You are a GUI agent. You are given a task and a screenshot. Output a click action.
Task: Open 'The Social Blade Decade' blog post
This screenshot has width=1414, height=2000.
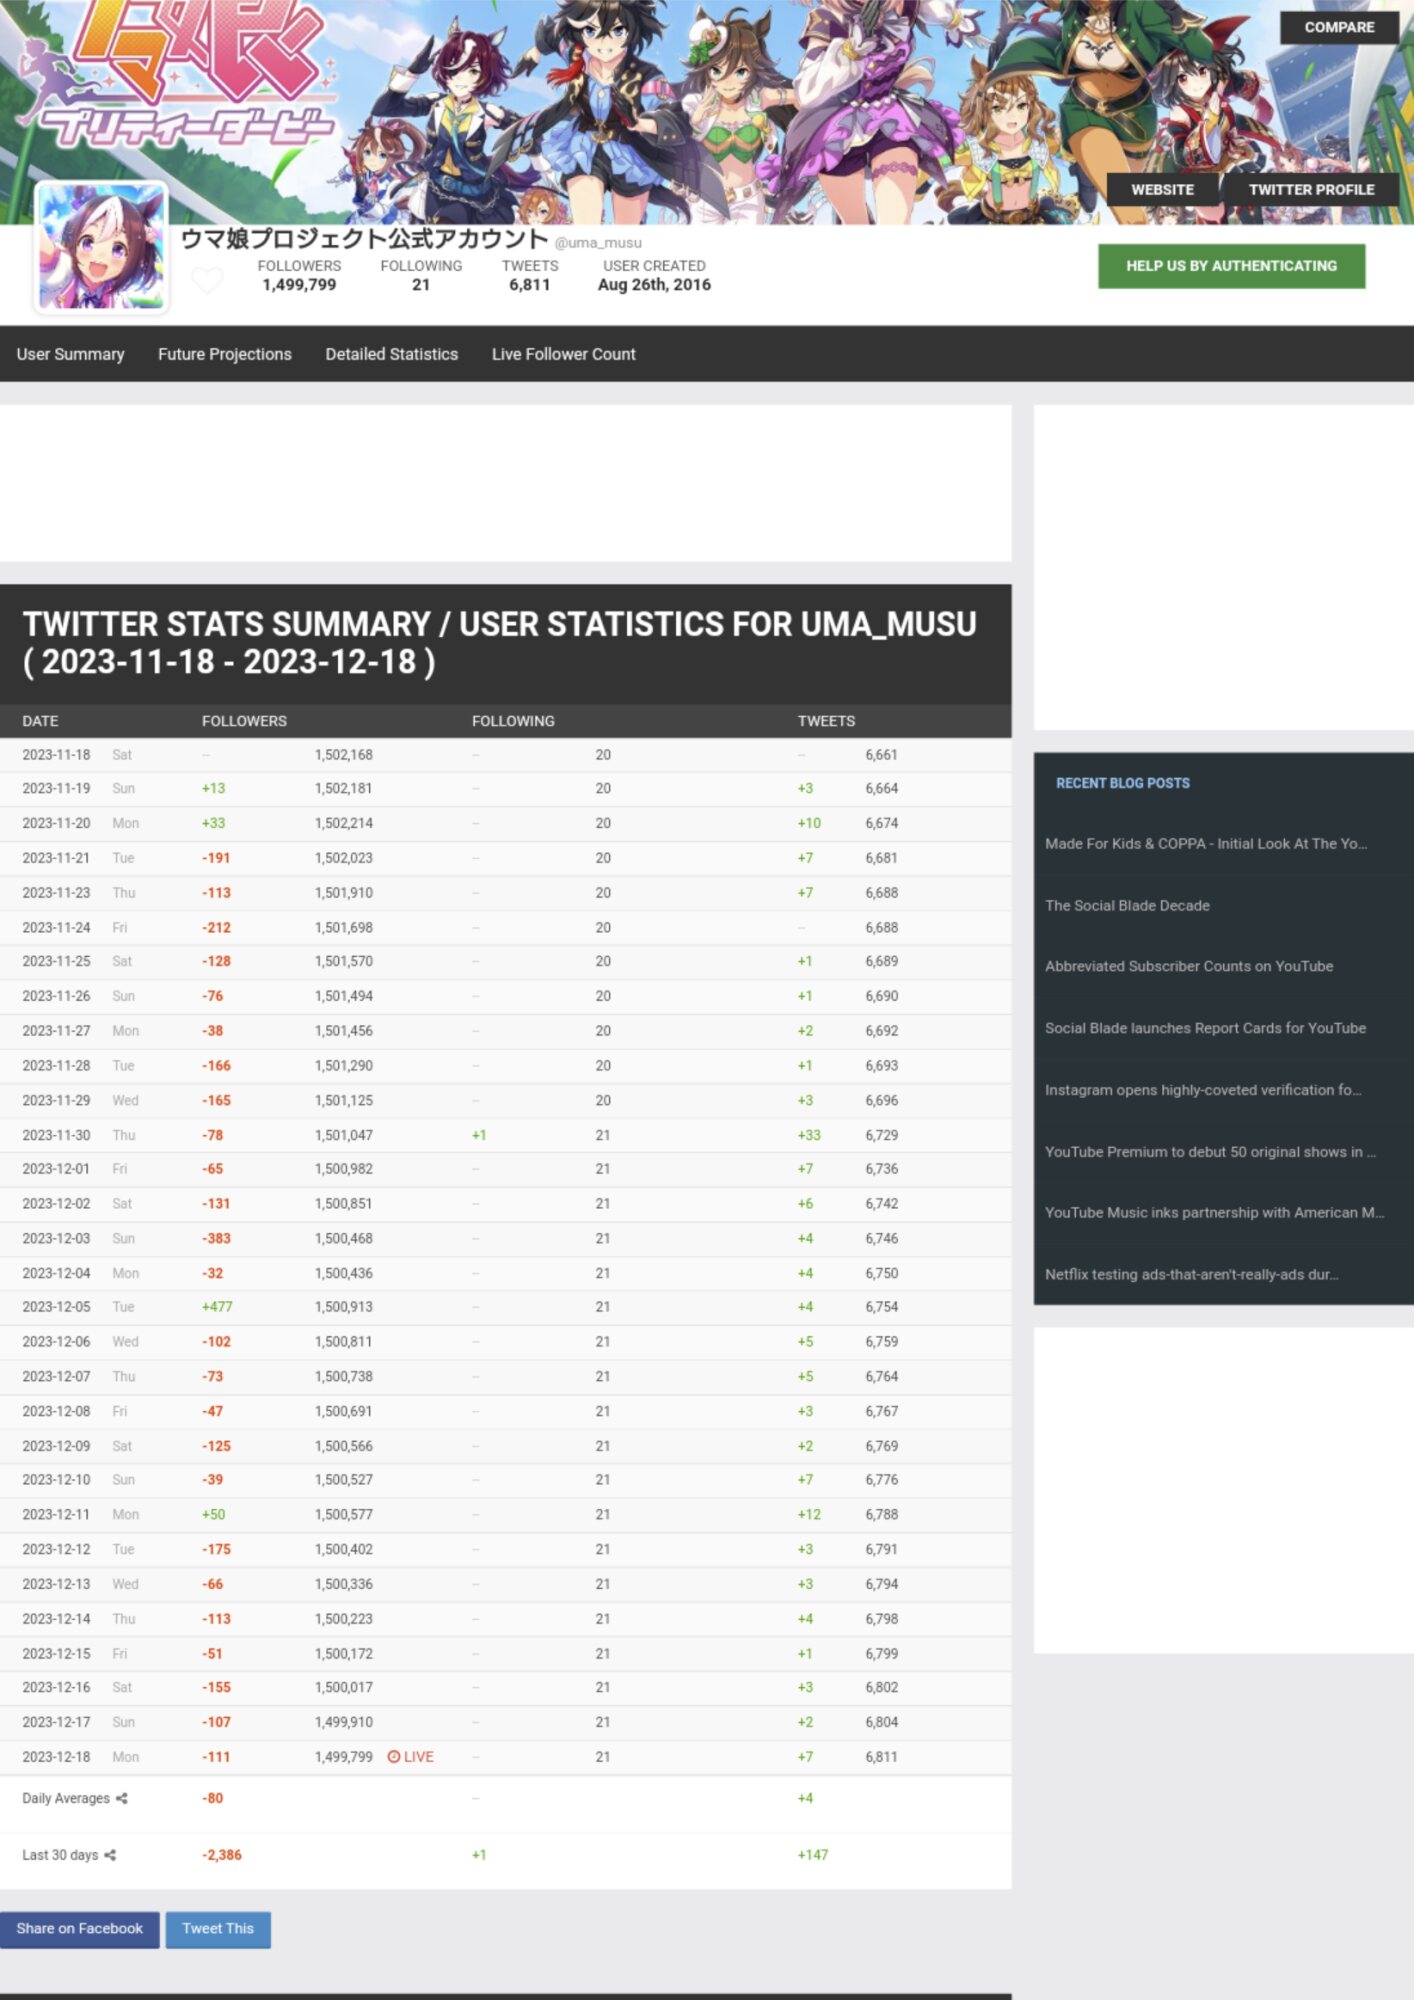[x=1127, y=906]
